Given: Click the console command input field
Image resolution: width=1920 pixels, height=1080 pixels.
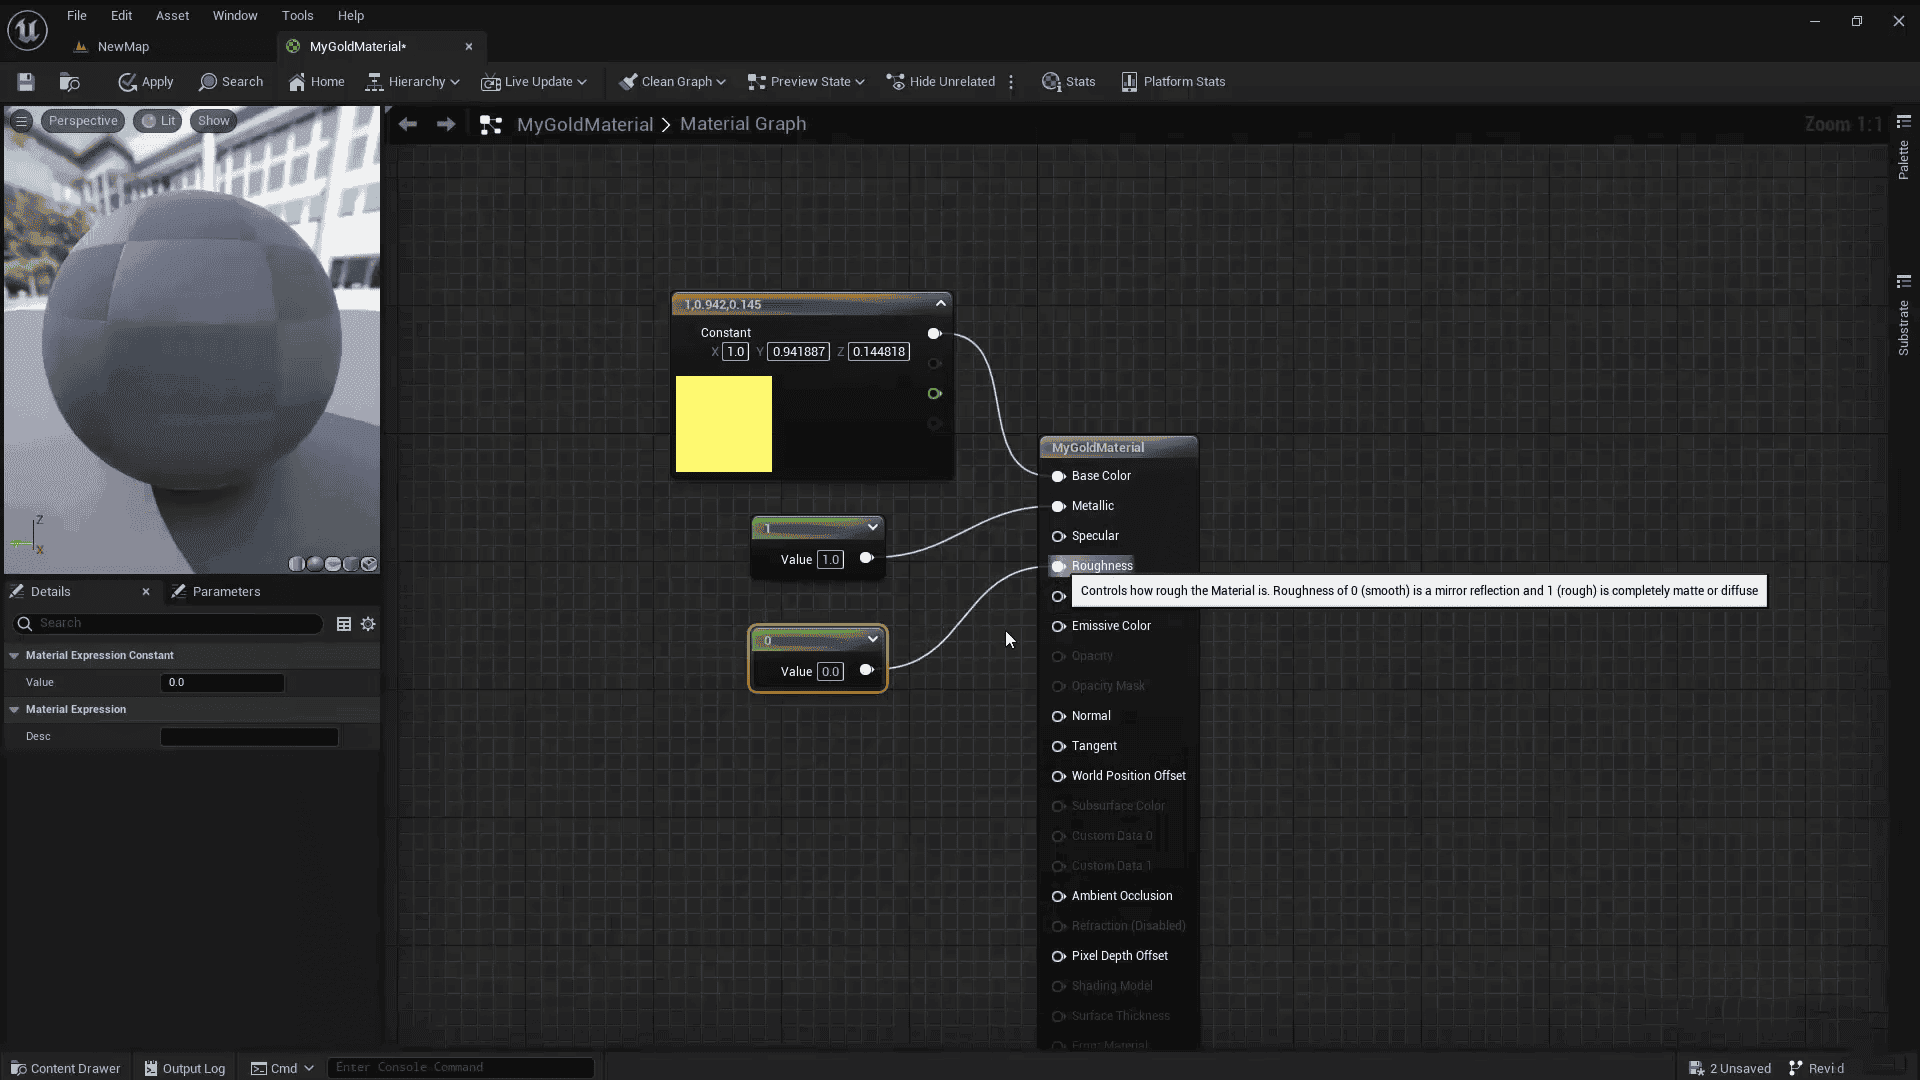Looking at the screenshot, I should coord(460,1067).
